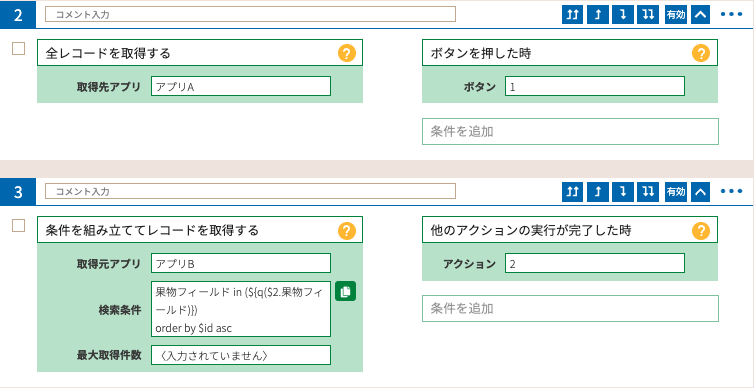Add a condition under row 2
This screenshot has width=754, height=388.
(570, 132)
